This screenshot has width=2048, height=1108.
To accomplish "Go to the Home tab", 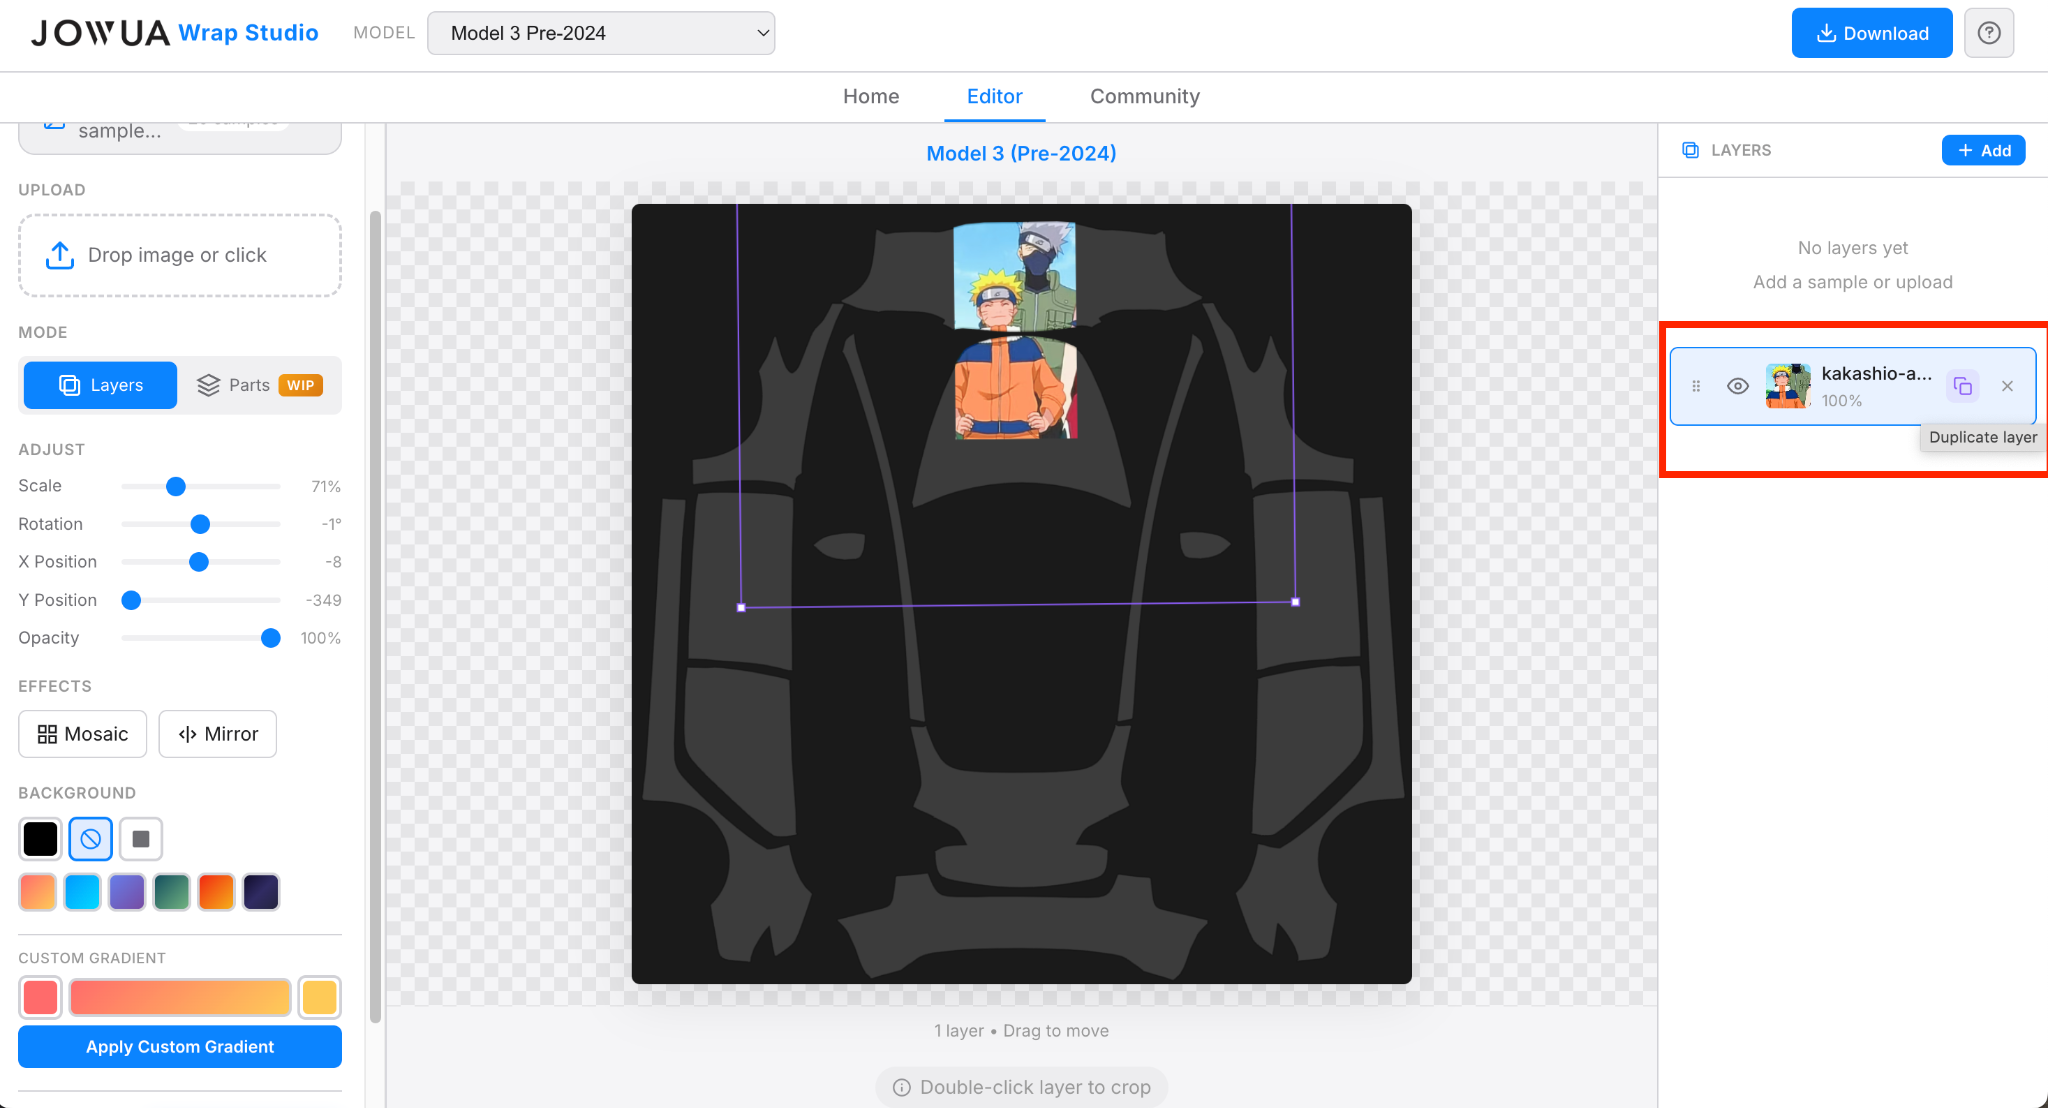I will click(870, 96).
